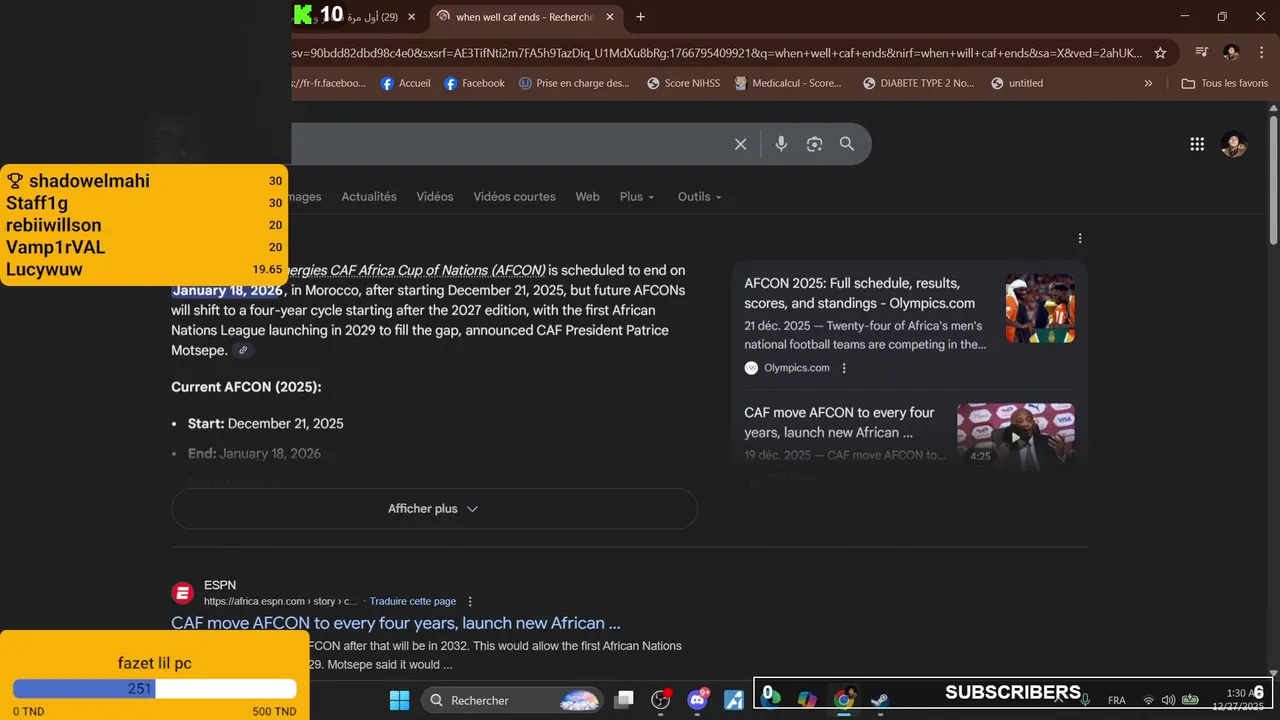Open taskbar clock showing 12/27/2025

coord(1238,700)
